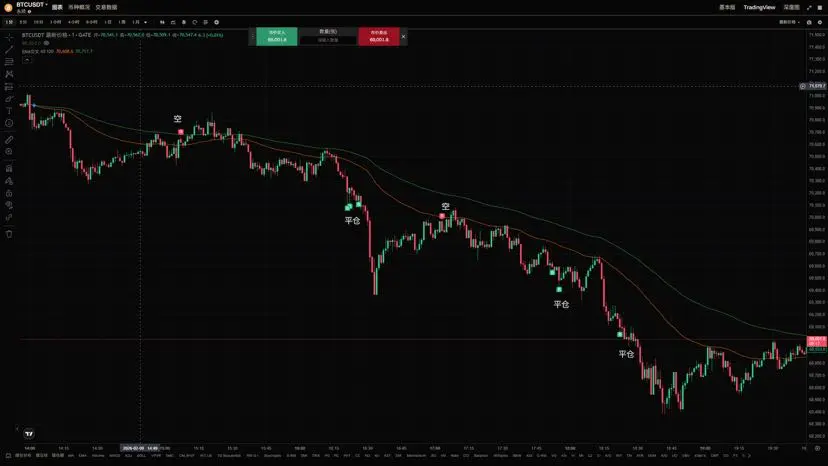Screen dimensions: 828x466
Task: Select the 1小时 timeframe
Action: tap(55, 22)
